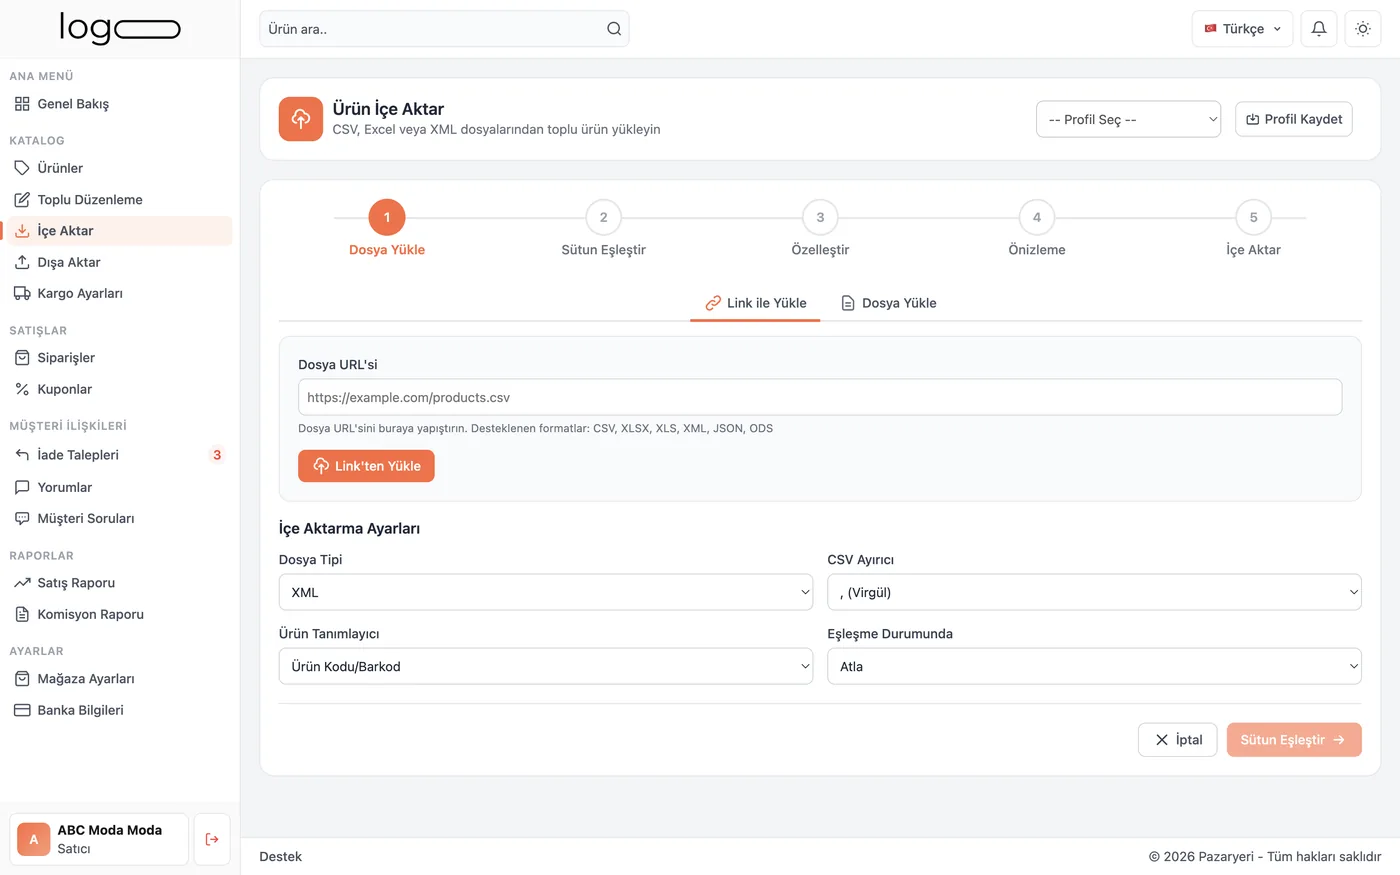The height and width of the screenshot is (875, 1400).
Task: Click orange upload icon in page header
Action: 301,119
